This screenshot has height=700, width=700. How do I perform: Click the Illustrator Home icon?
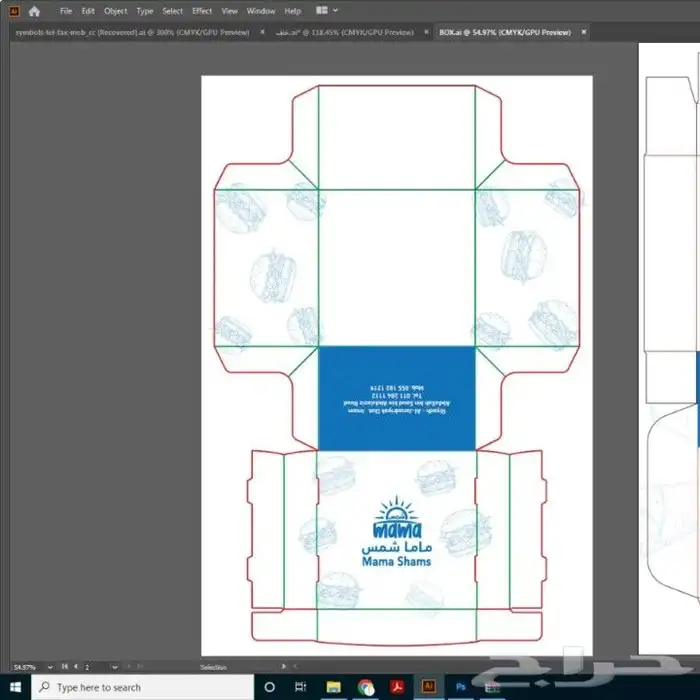34,11
